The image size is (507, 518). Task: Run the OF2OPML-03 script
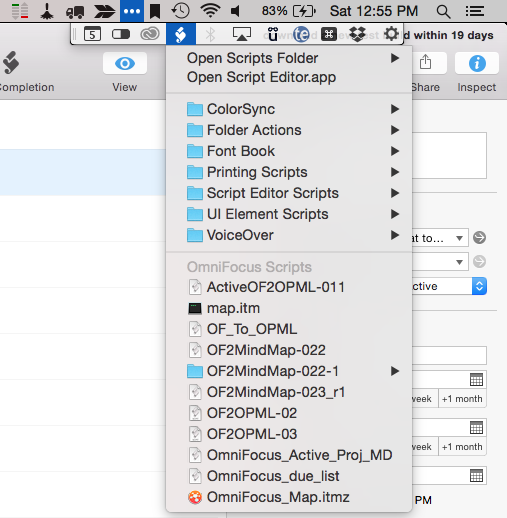coord(289,434)
